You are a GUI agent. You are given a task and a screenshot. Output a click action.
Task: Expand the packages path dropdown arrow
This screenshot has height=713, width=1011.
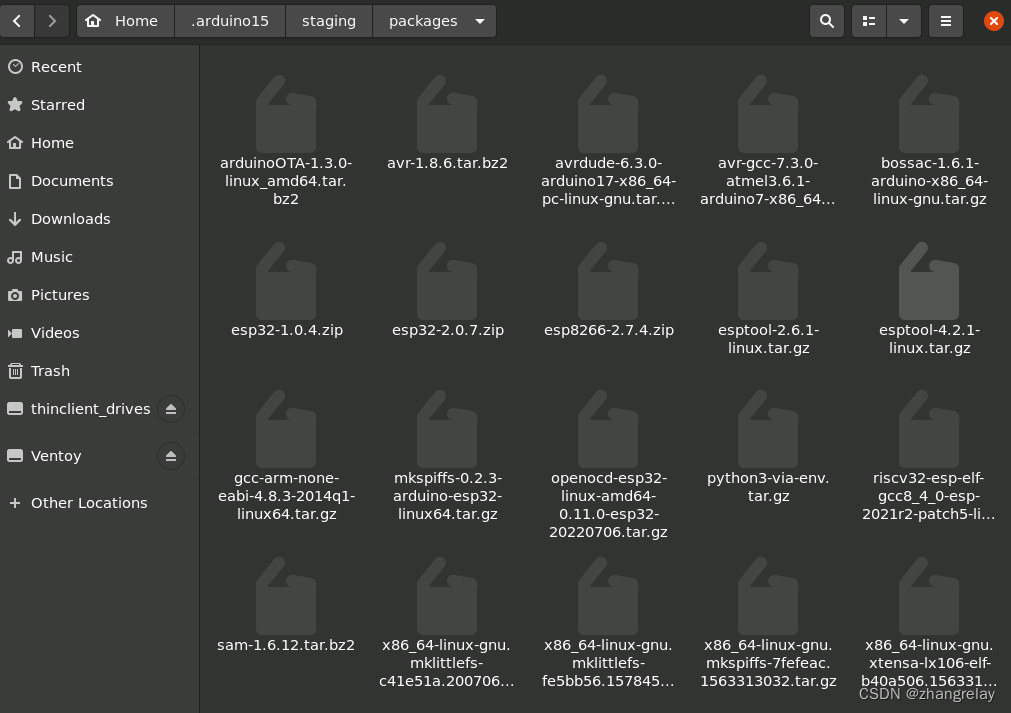(x=480, y=21)
